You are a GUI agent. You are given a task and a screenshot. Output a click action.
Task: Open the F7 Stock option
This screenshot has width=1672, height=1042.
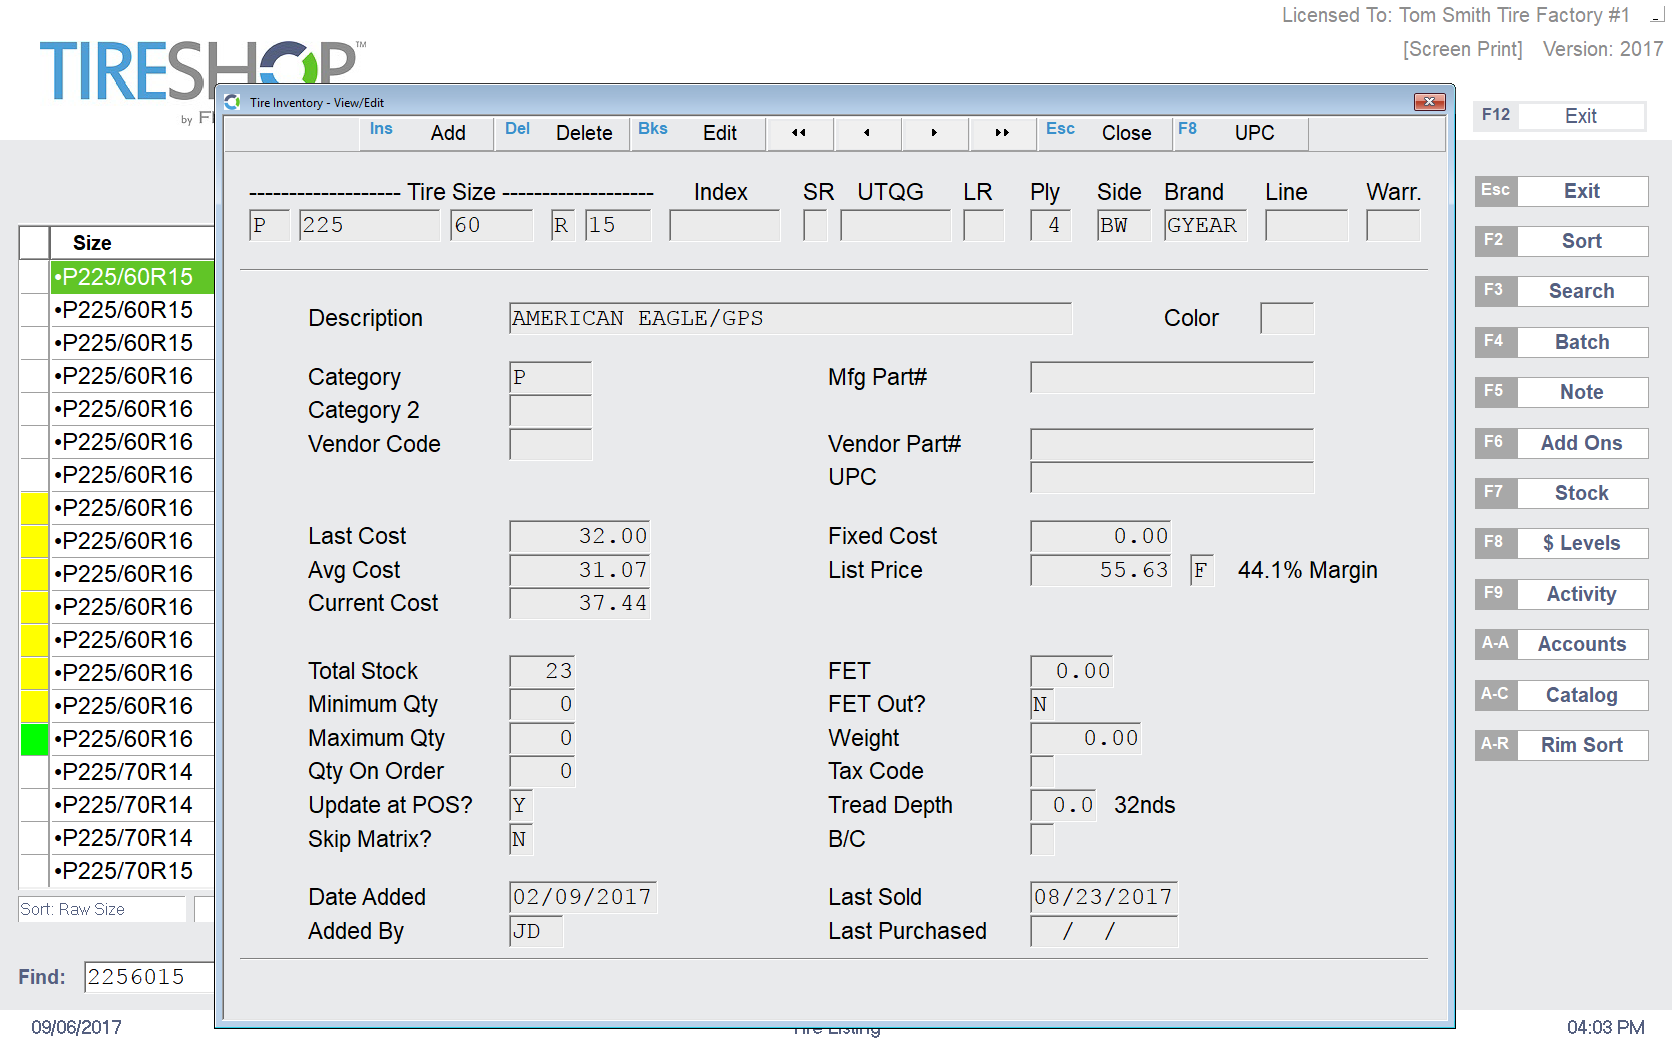(x=1561, y=493)
